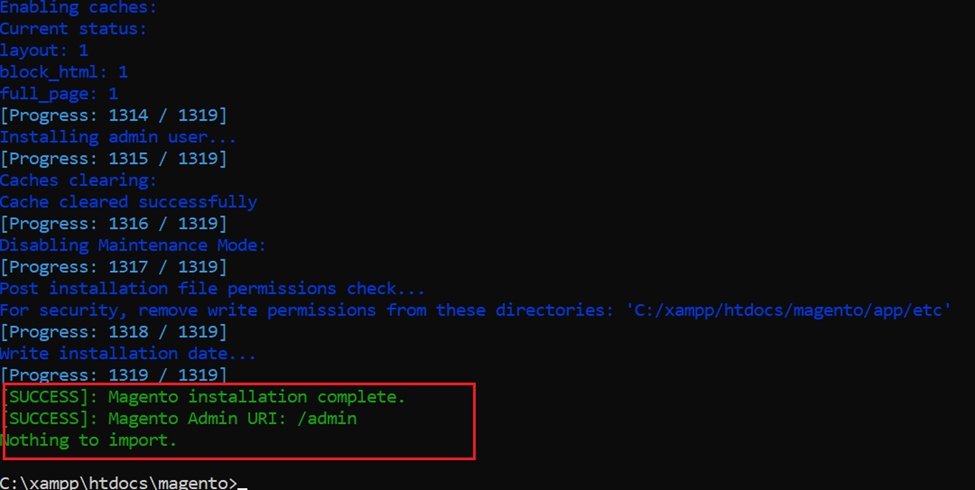Click 'Post installation file permissions check...' text
975x490 pixels.
click(x=212, y=289)
